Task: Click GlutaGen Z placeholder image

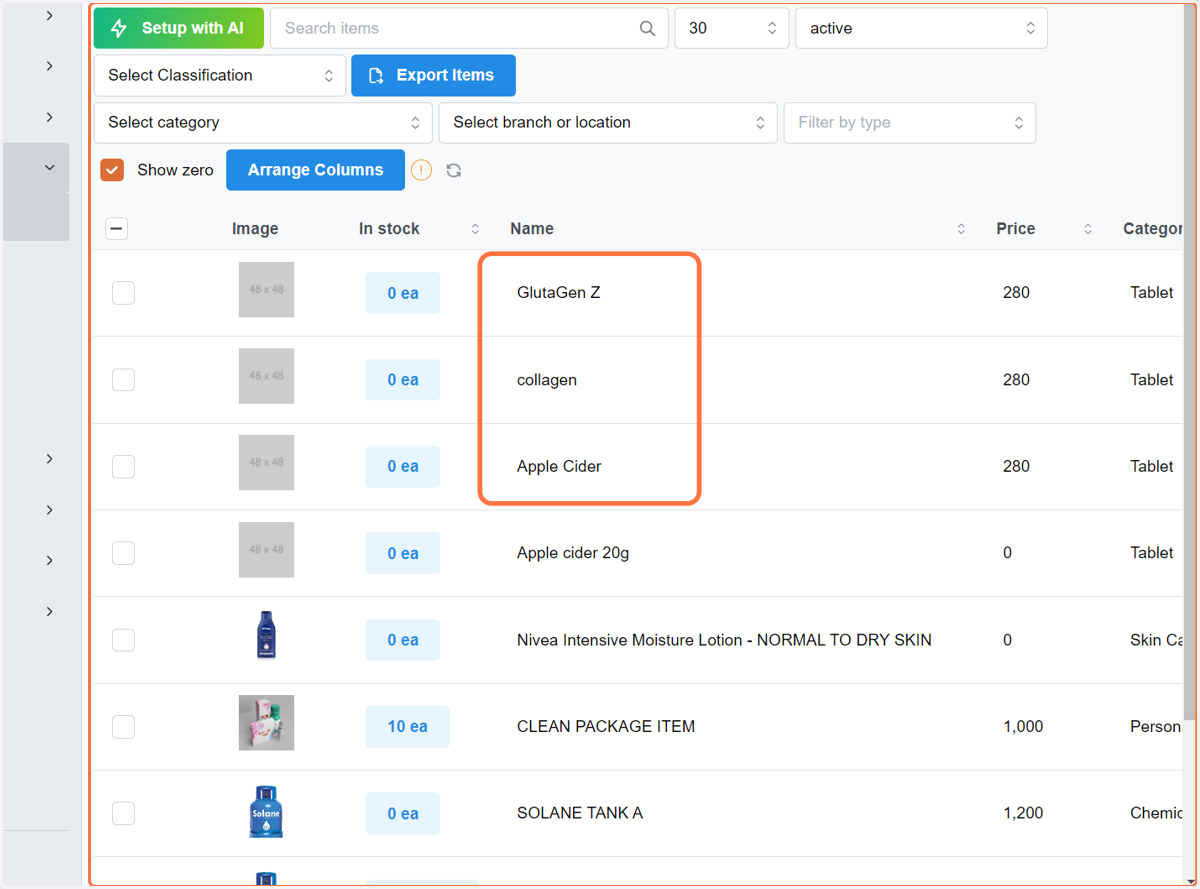Action: pos(266,290)
